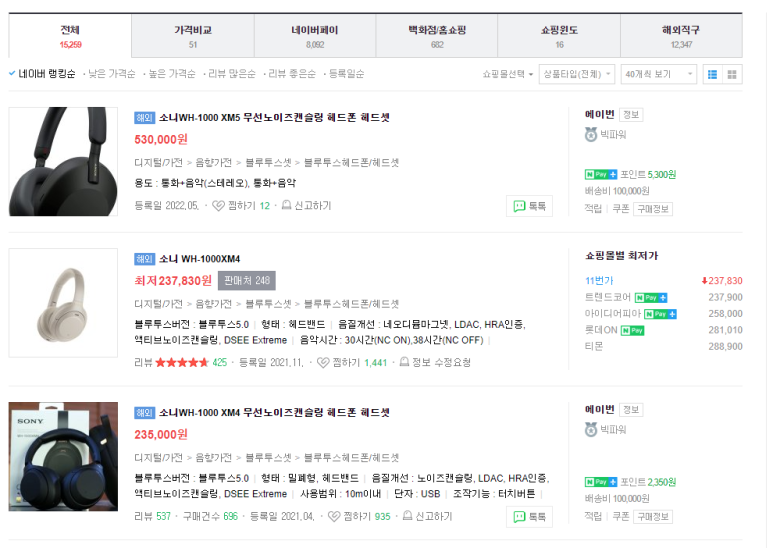Switch to 해외직구 tab
This screenshot has width=773, height=548.
[x=681, y=36]
